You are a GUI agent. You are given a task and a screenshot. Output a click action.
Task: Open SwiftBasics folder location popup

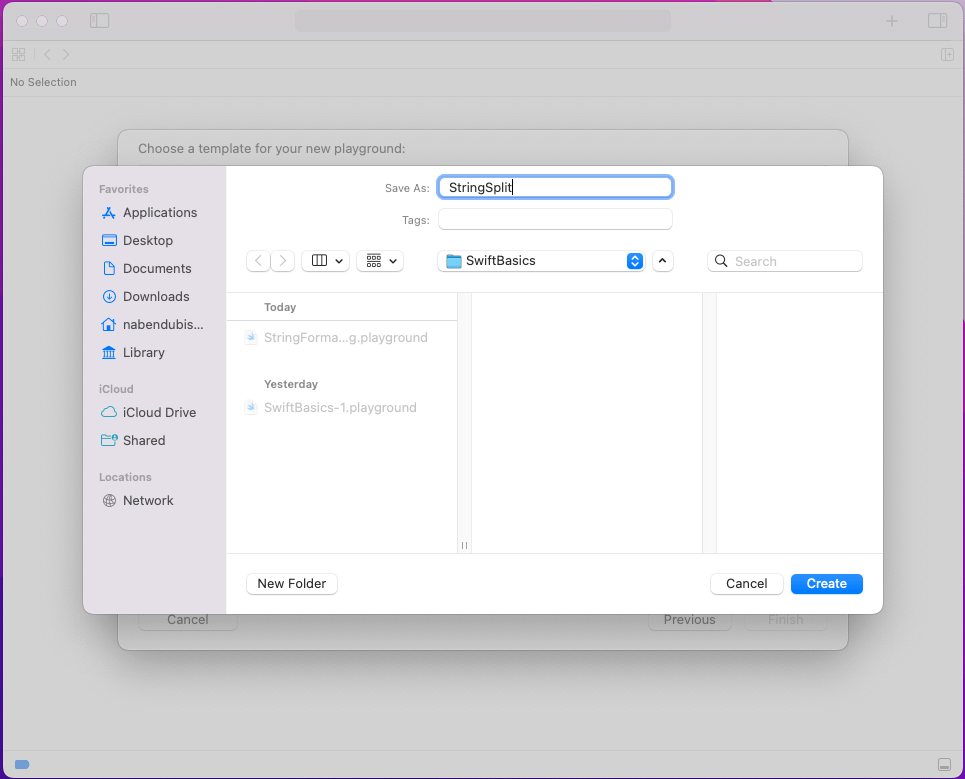[x=541, y=261]
